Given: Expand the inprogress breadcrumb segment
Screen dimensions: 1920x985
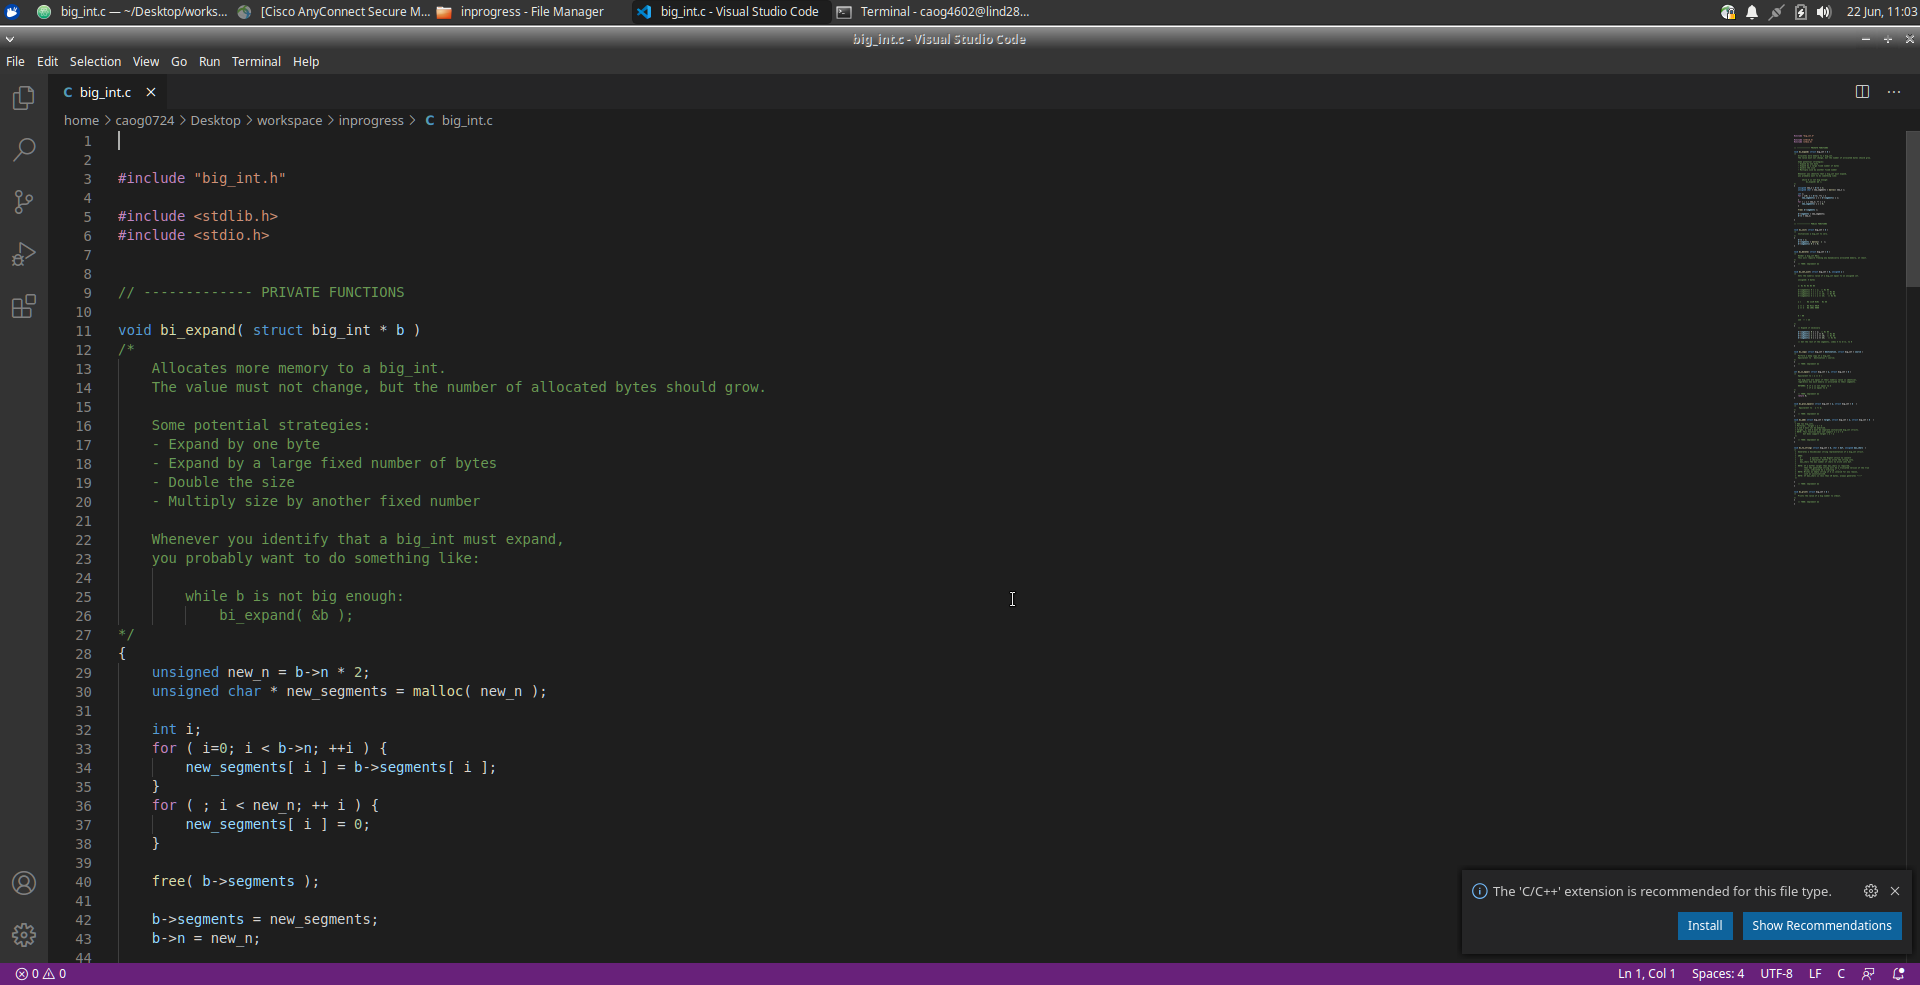Looking at the screenshot, I should [370, 120].
